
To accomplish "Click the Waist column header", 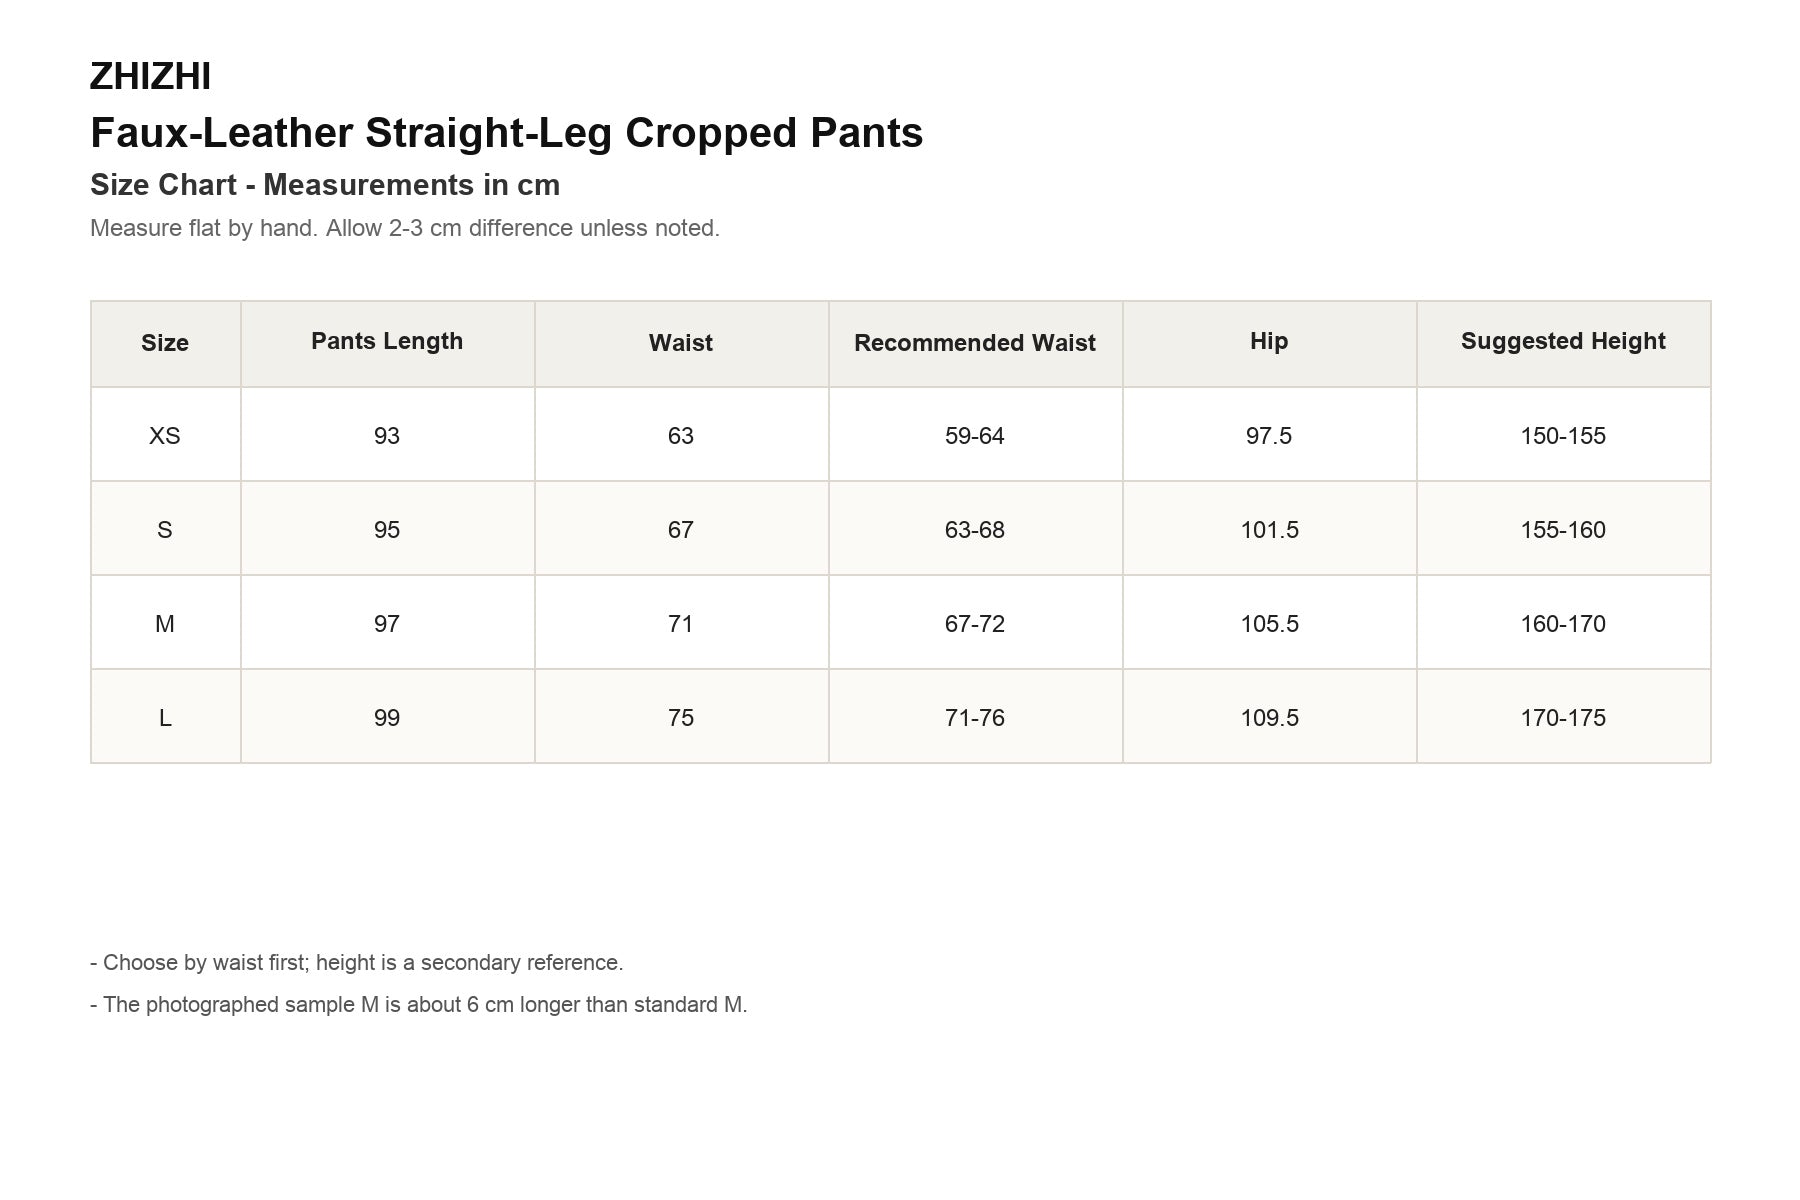I will [681, 343].
